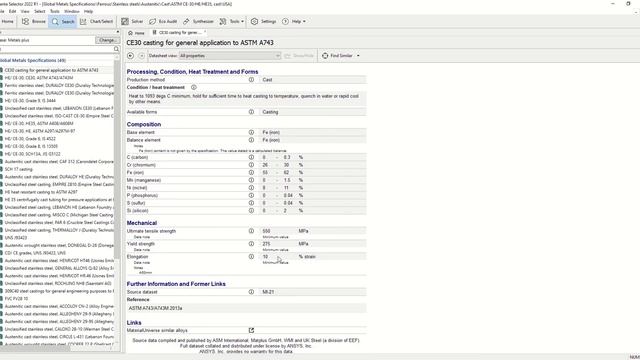Open the Eco Audit tool
Image resolution: width=640 pixels, height=360 pixels.
[x=163, y=21]
